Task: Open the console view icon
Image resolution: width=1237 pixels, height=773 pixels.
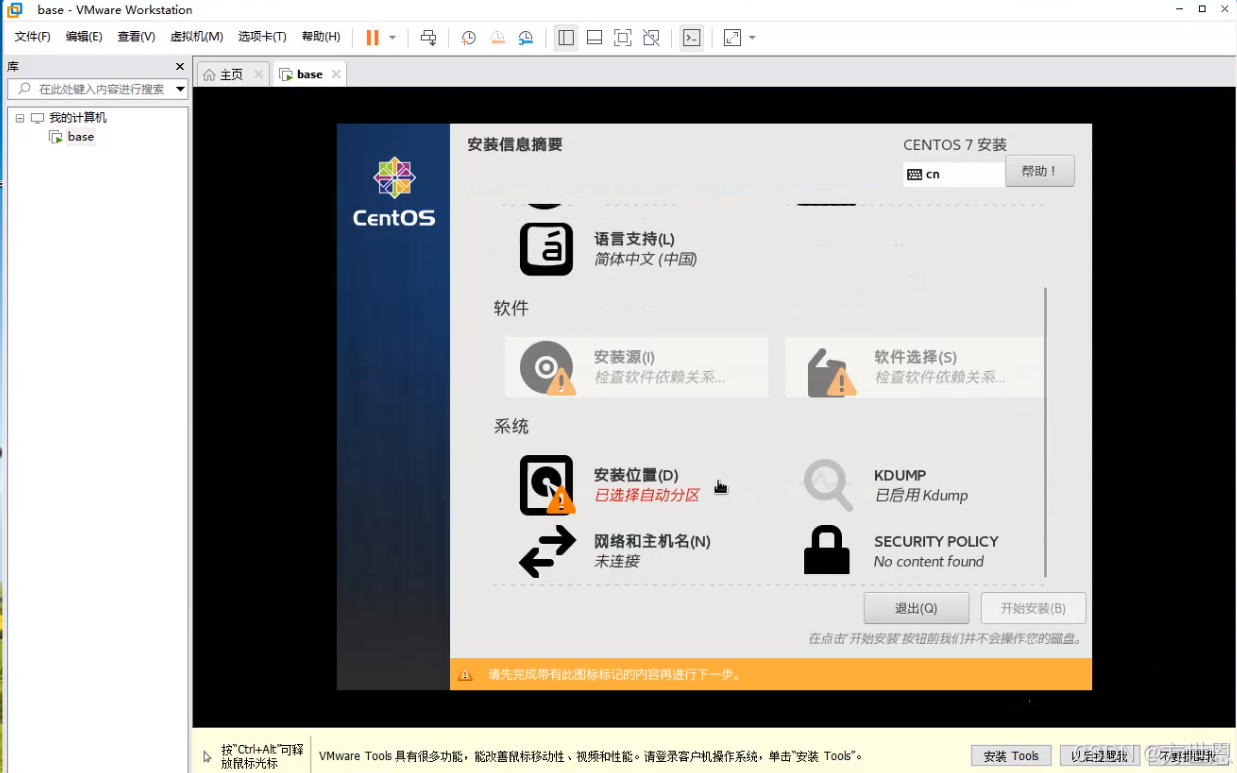Action: click(691, 37)
